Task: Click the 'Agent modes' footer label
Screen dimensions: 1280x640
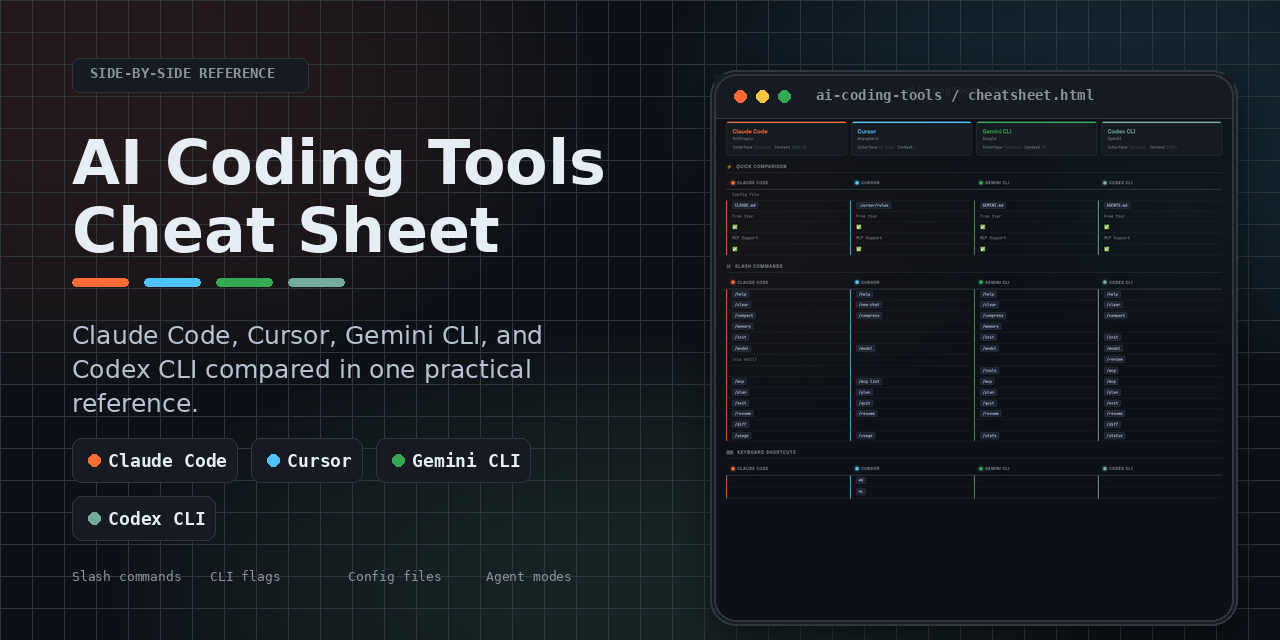Action: (x=529, y=577)
